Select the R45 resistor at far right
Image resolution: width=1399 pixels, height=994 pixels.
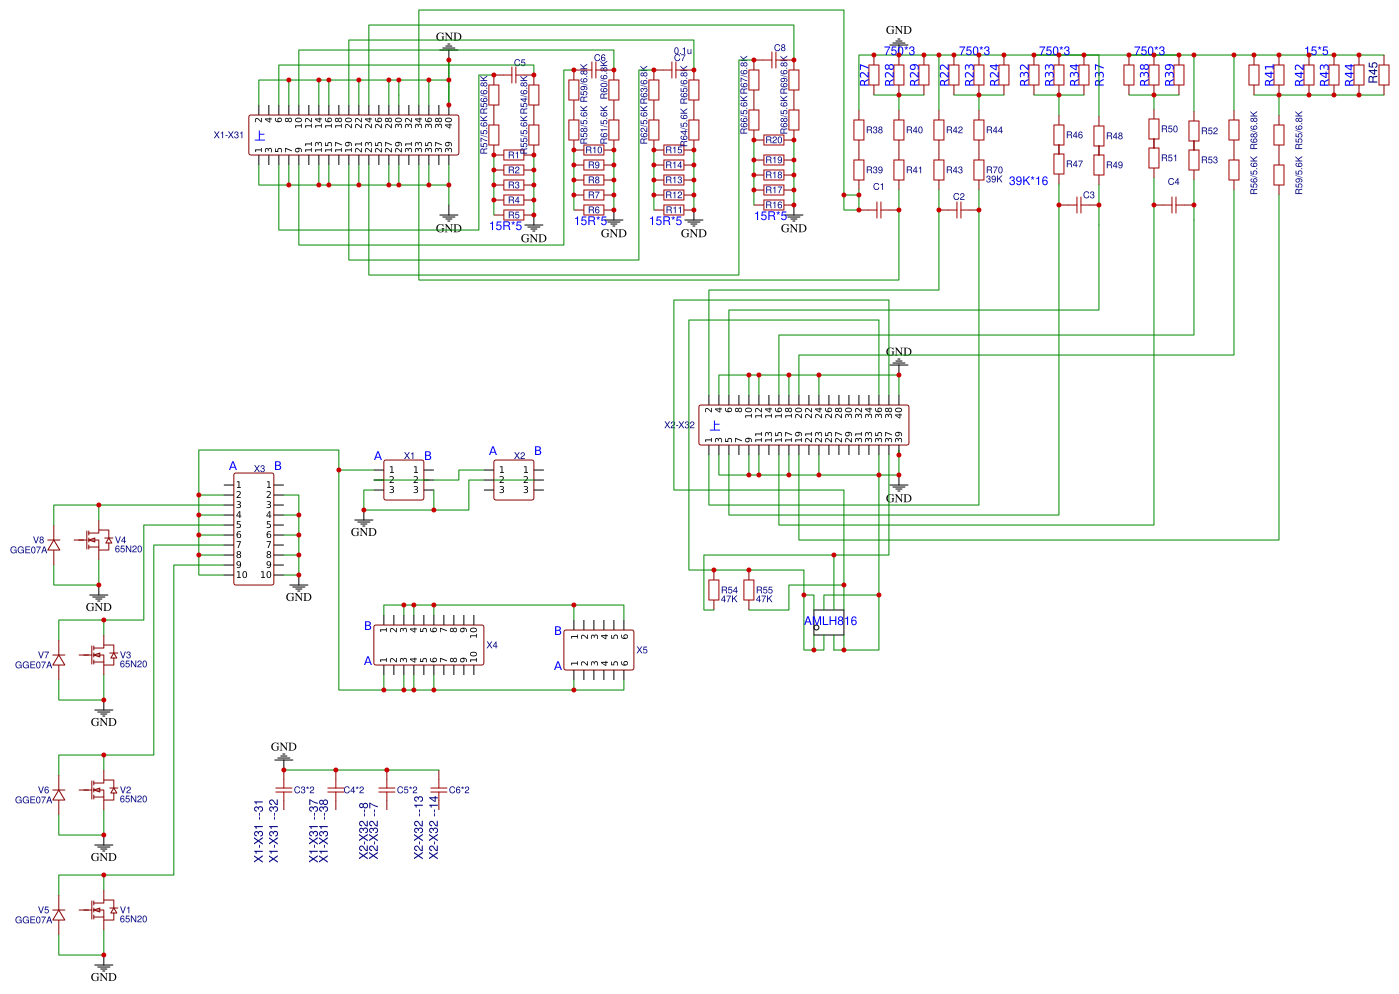(1374, 74)
